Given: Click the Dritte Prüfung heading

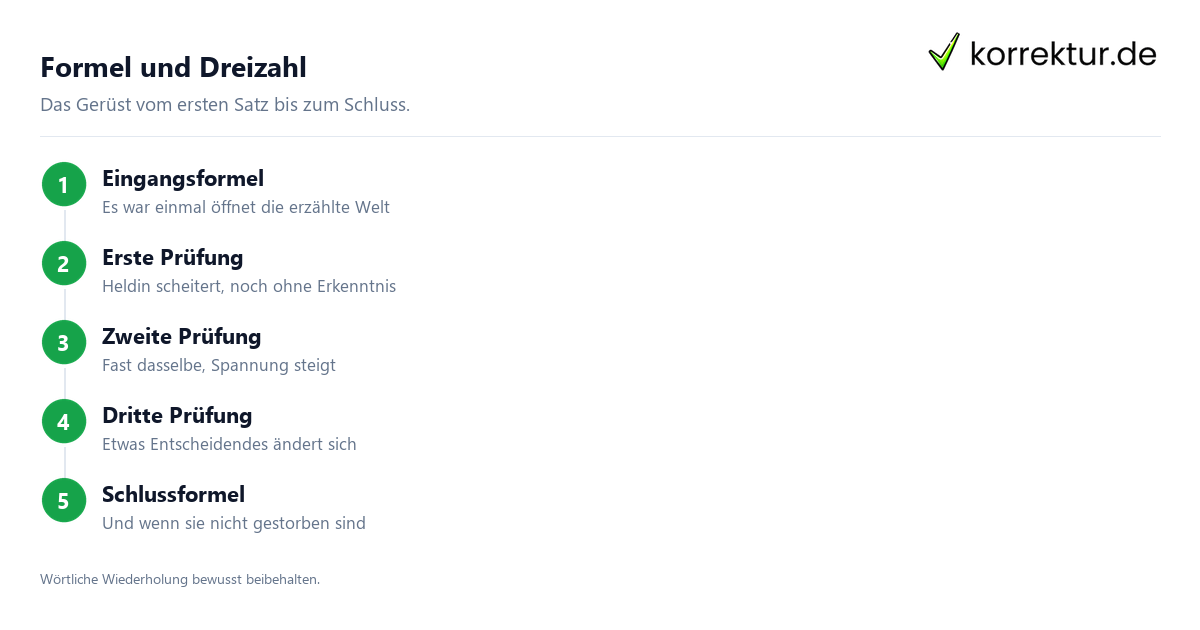Looking at the screenshot, I should tap(177, 416).
